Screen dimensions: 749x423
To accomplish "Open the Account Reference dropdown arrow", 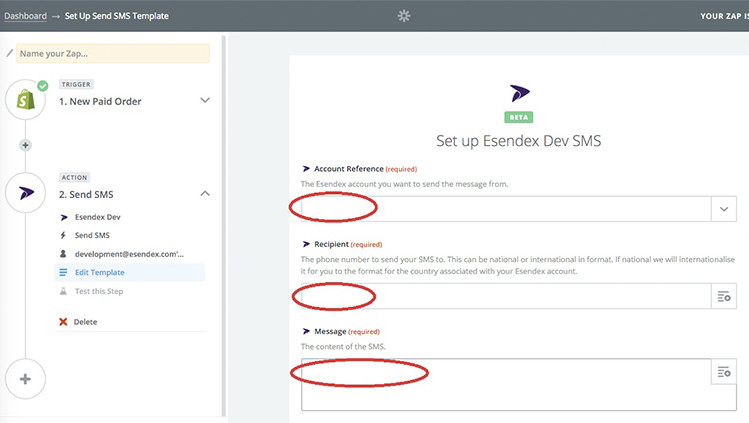I will (x=724, y=209).
